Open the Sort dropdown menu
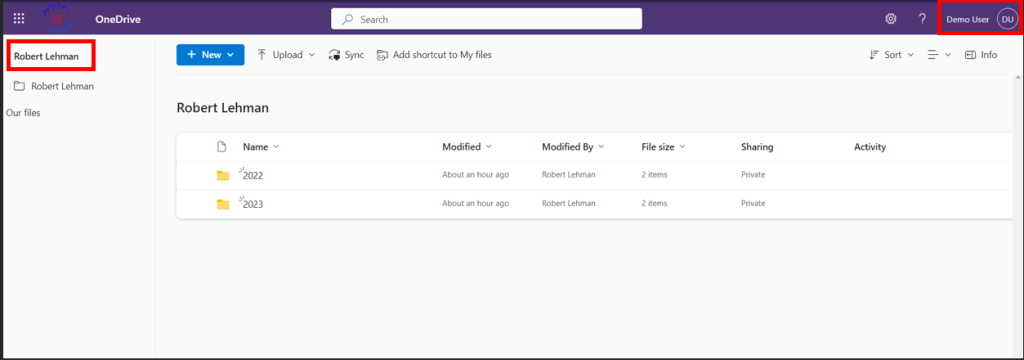 891,55
